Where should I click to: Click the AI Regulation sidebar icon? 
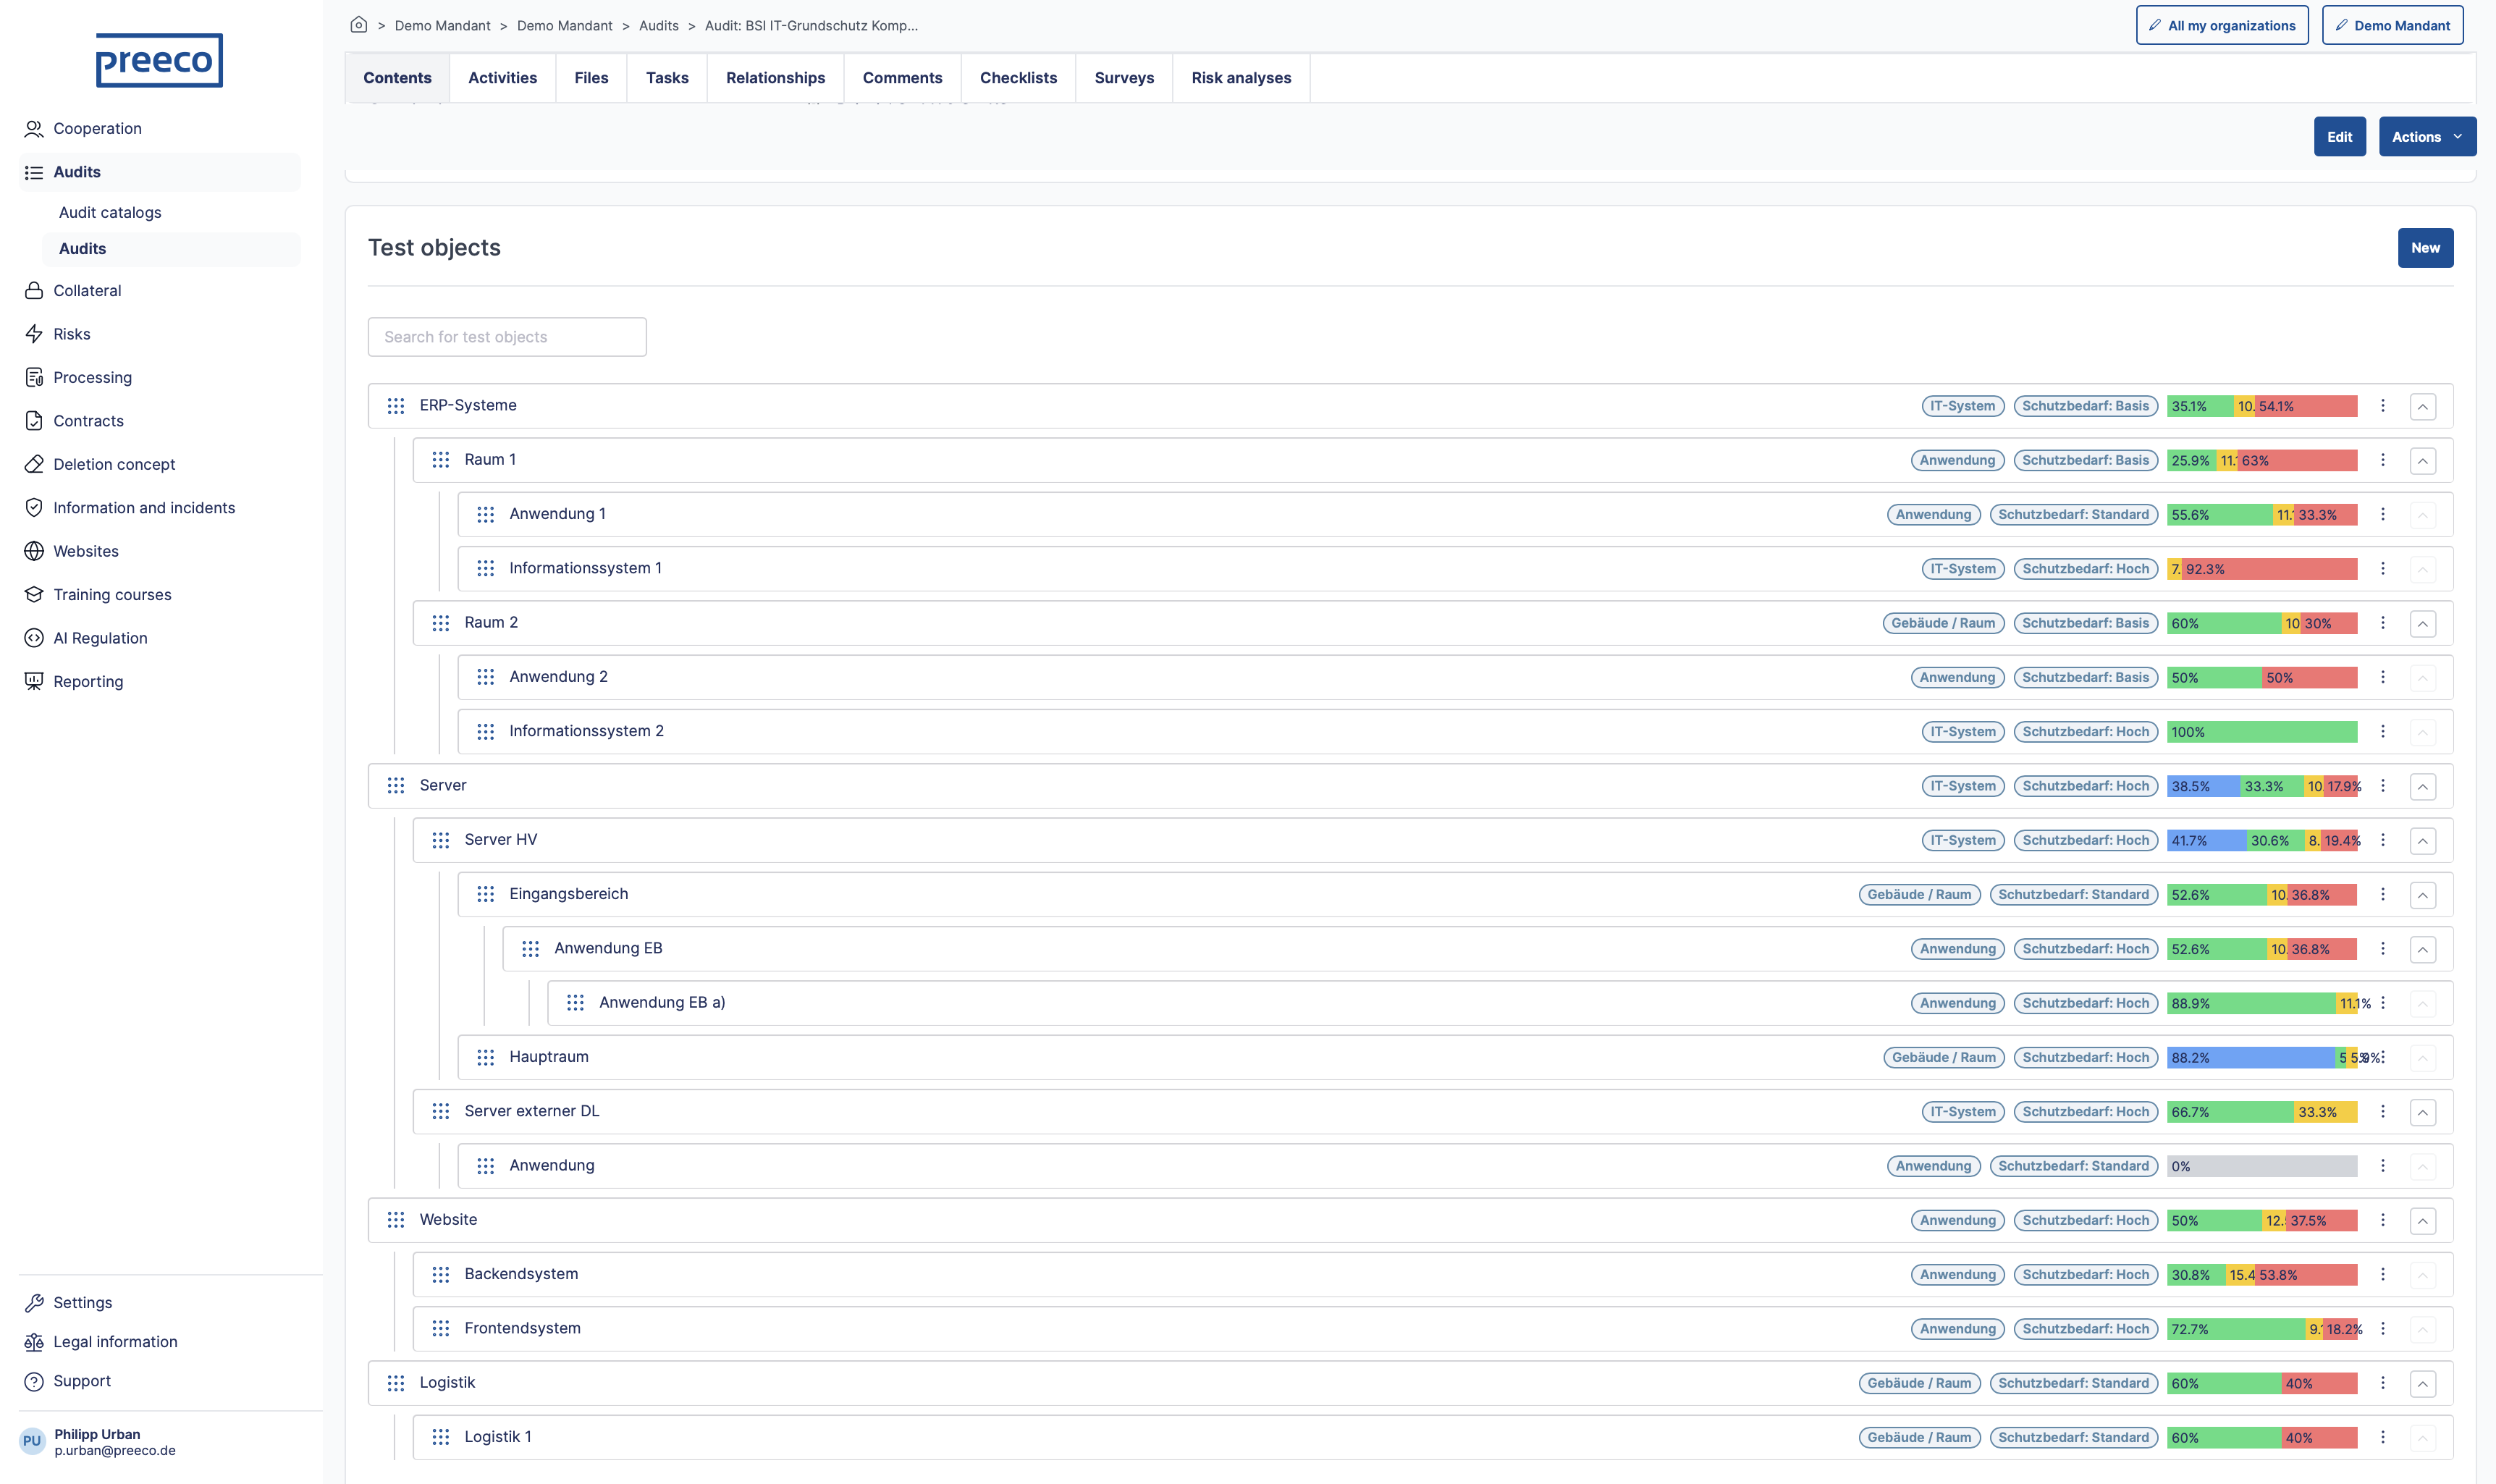pyautogui.click(x=34, y=638)
